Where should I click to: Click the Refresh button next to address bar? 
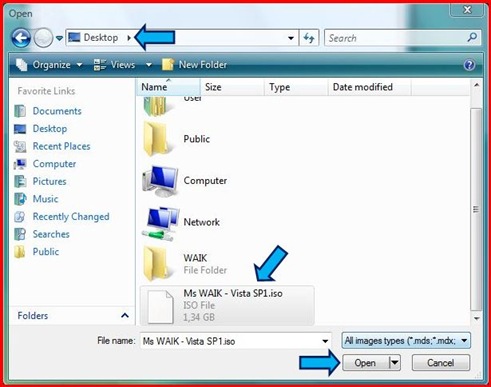[x=309, y=38]
